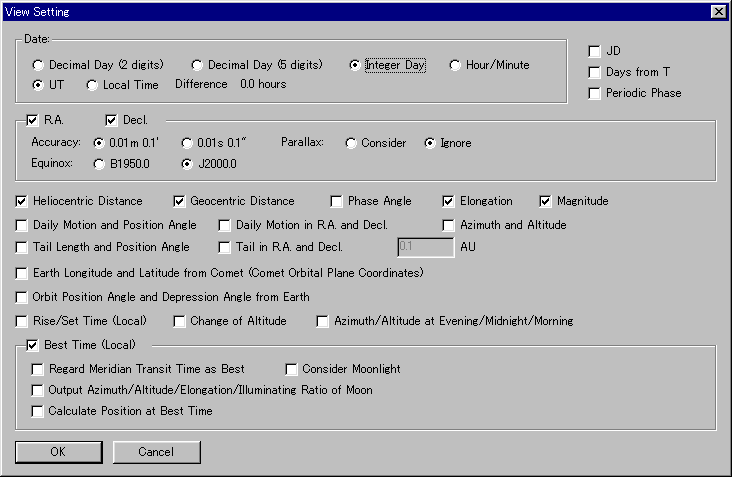Check Azimuth and Altitude option
The height and width of the screenshot is (477, 732).
click(449, 225)
